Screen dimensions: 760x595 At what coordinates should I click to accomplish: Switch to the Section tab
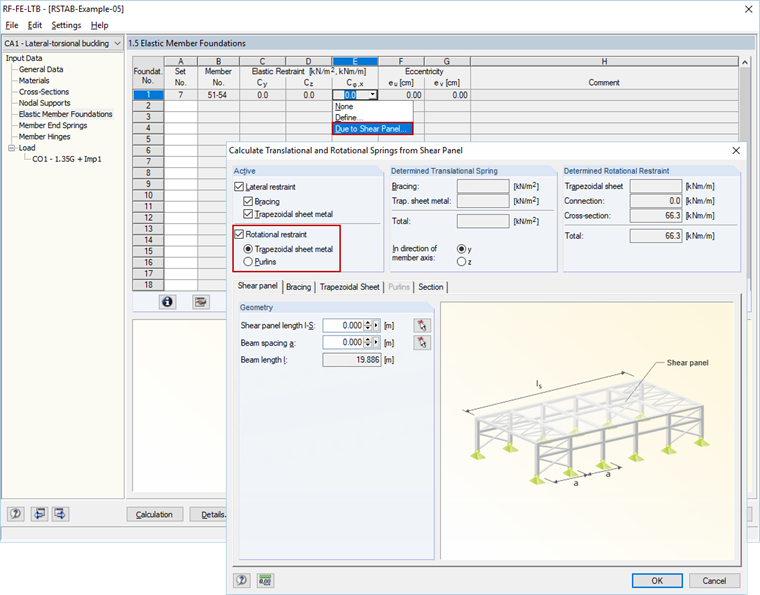(430, 287)
